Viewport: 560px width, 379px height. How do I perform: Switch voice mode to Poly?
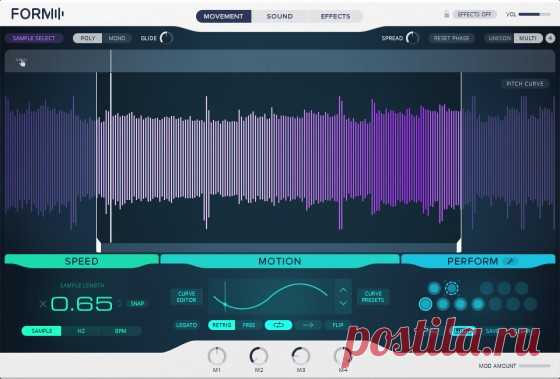coord(88,38)
